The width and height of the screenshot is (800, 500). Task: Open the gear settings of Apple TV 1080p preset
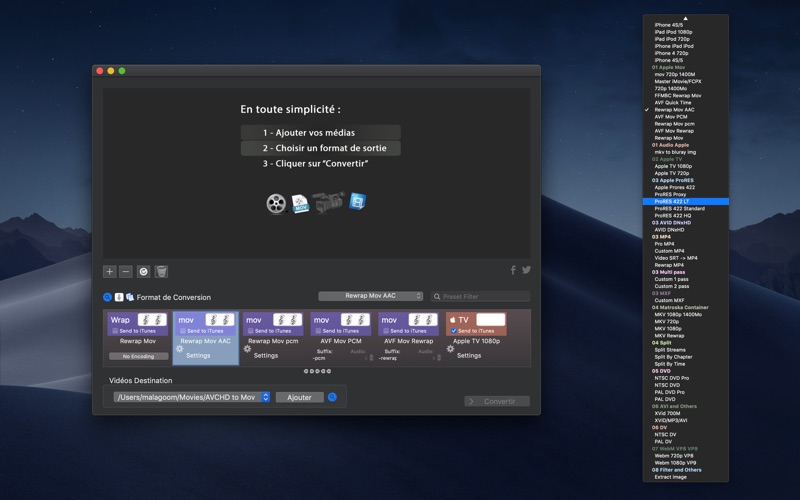coord(450,349)
